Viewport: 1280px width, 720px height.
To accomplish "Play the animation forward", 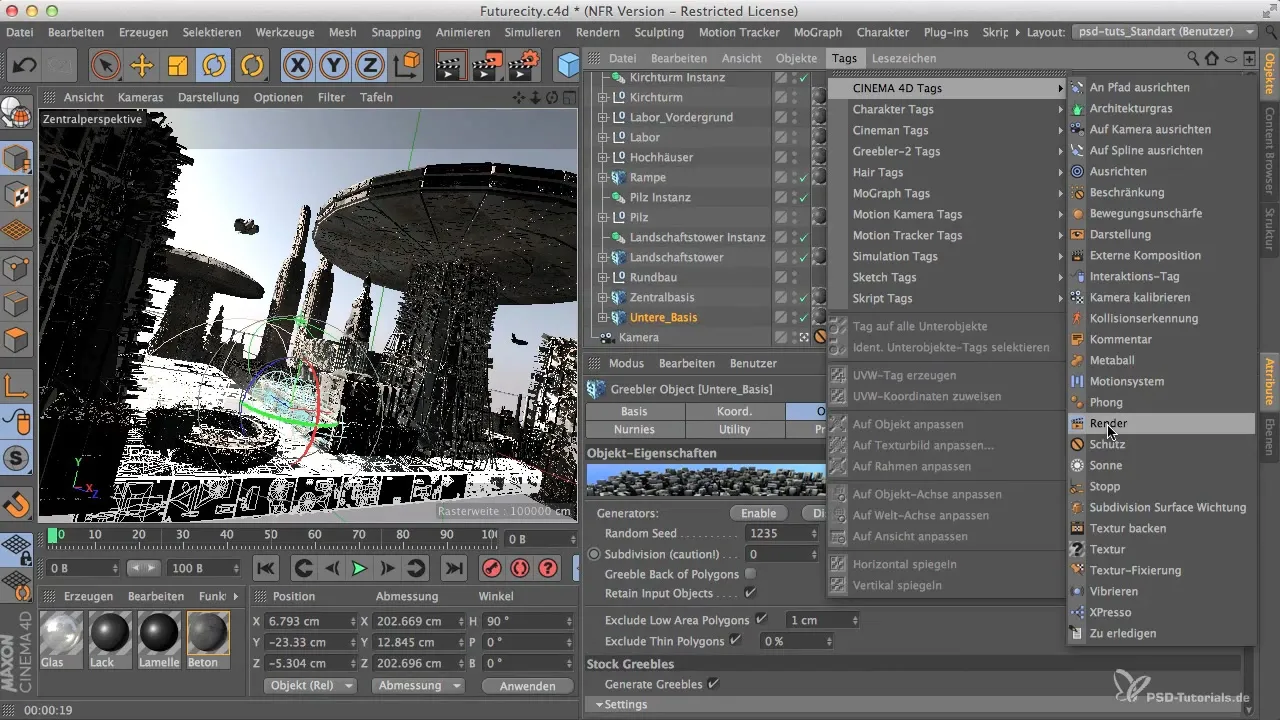I will coord(359,568).
